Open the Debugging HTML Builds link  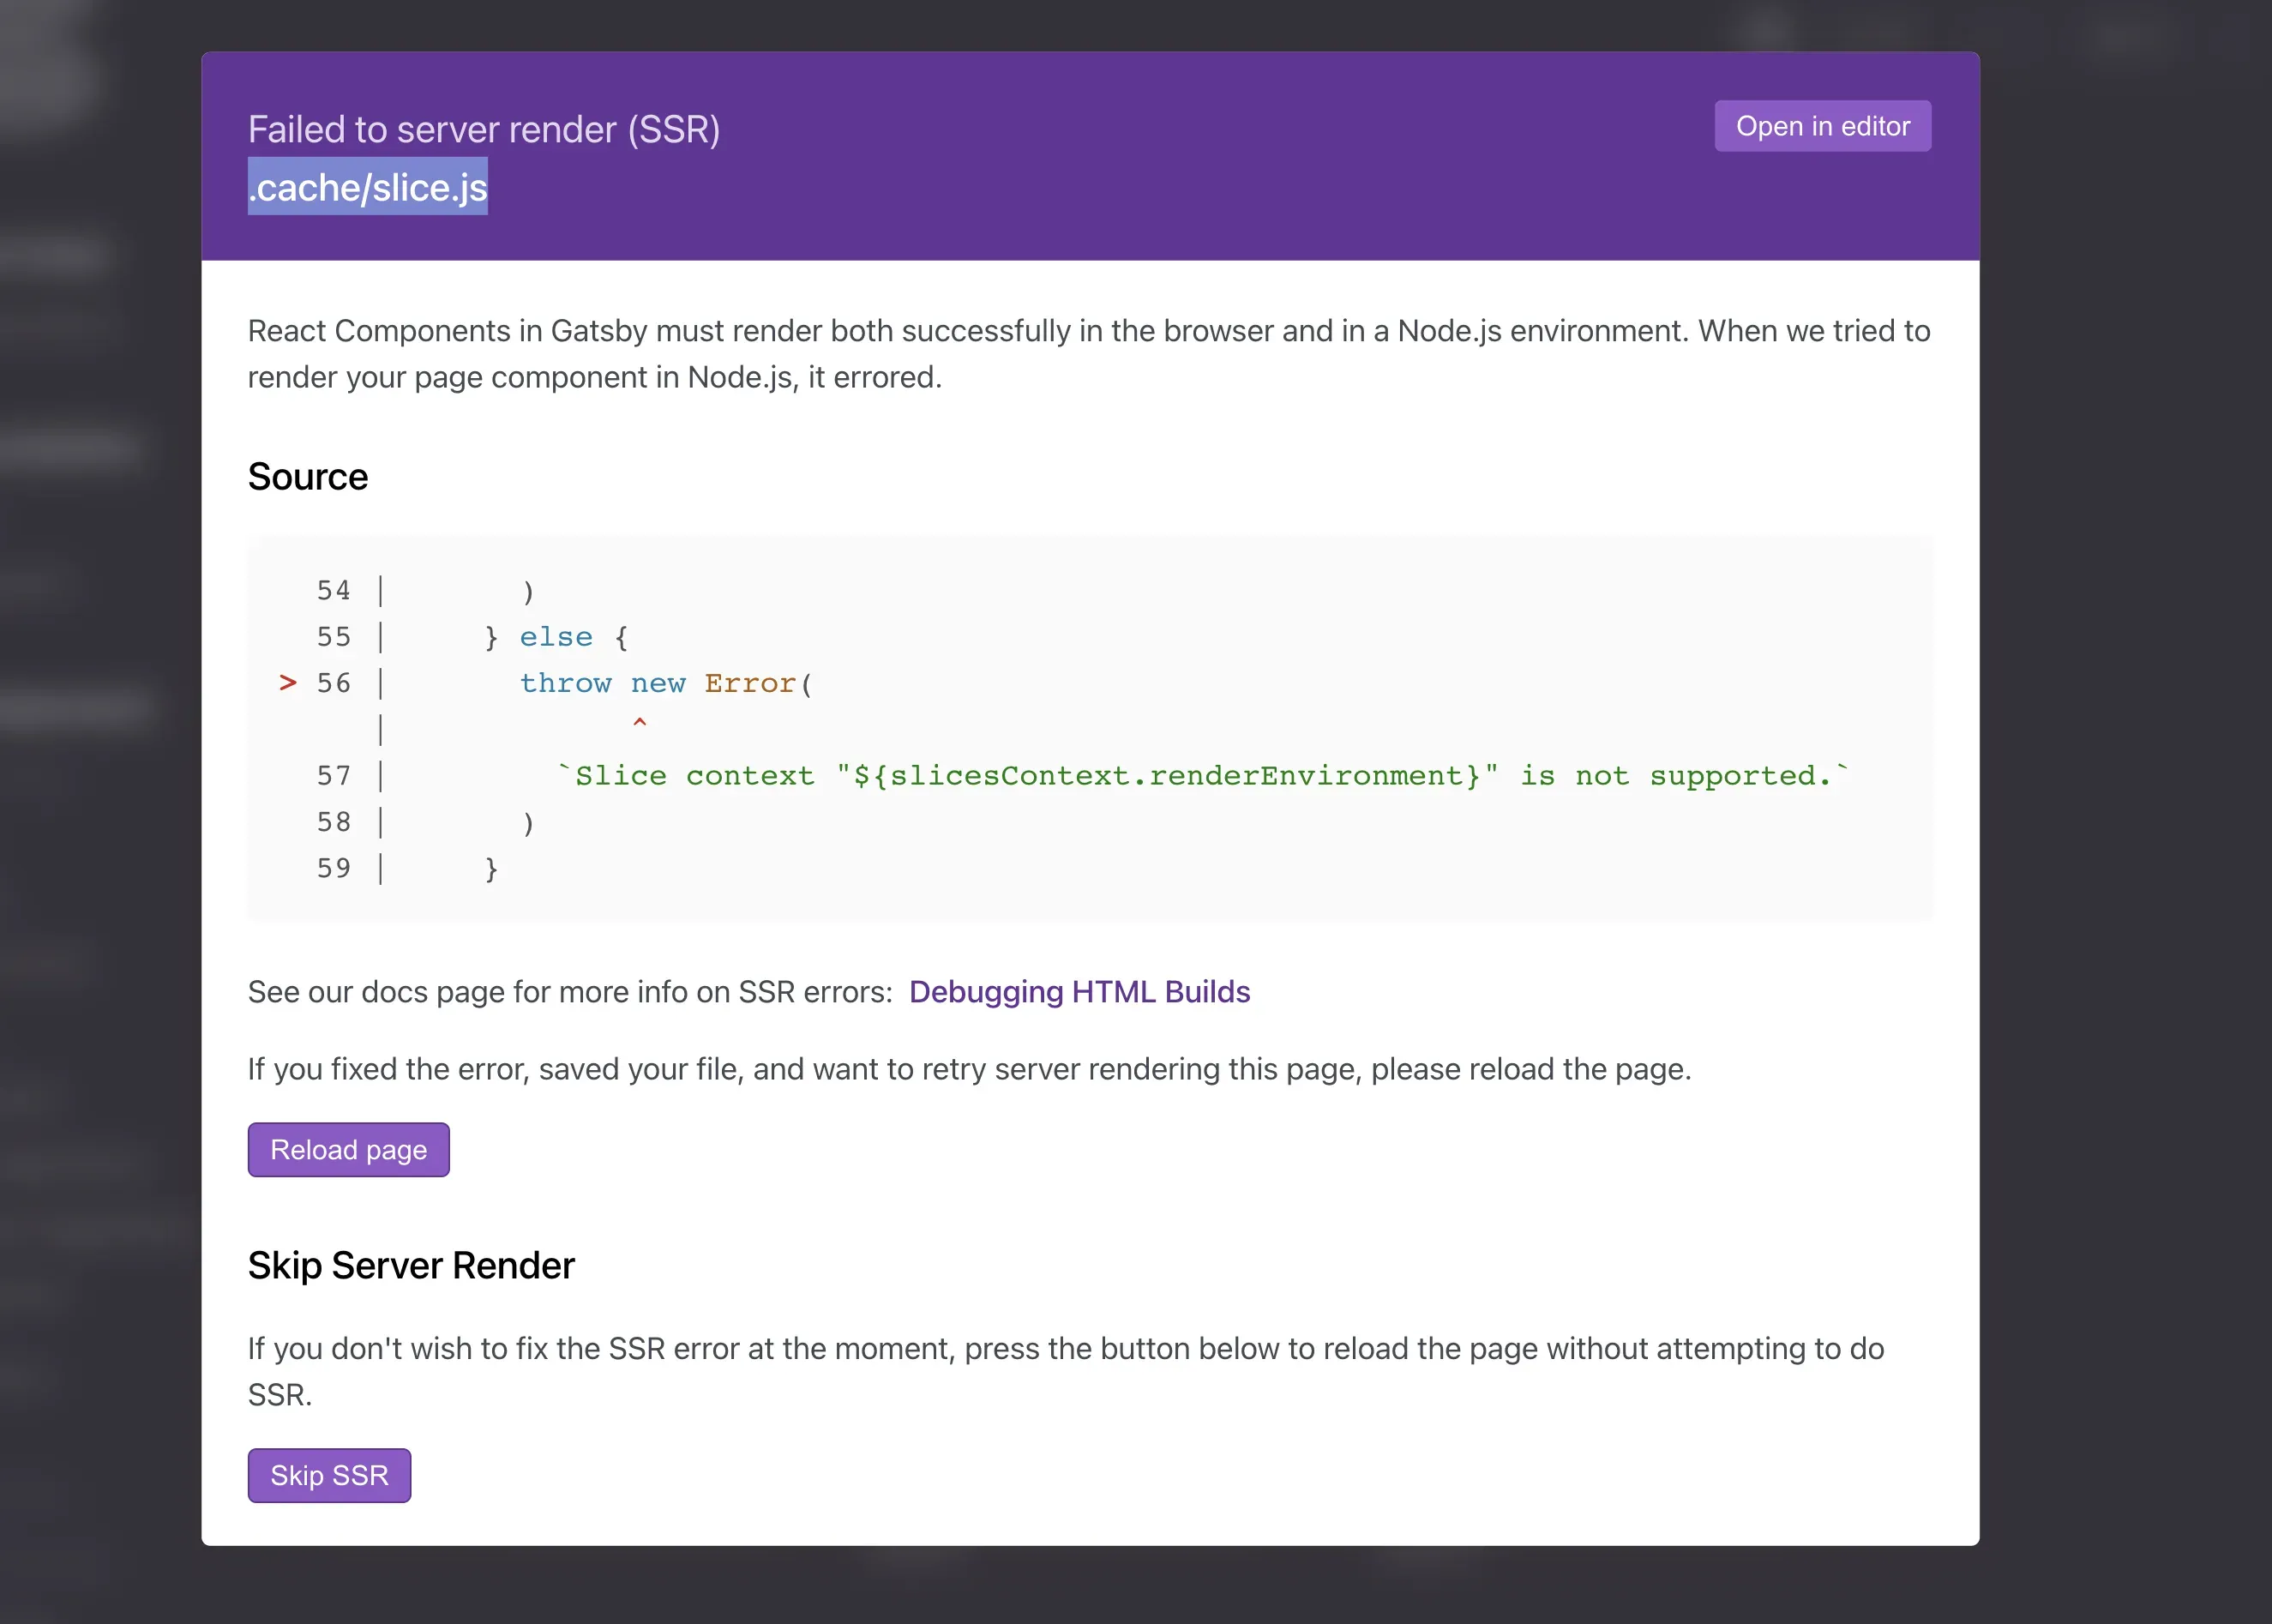[x=1079, y=992]
